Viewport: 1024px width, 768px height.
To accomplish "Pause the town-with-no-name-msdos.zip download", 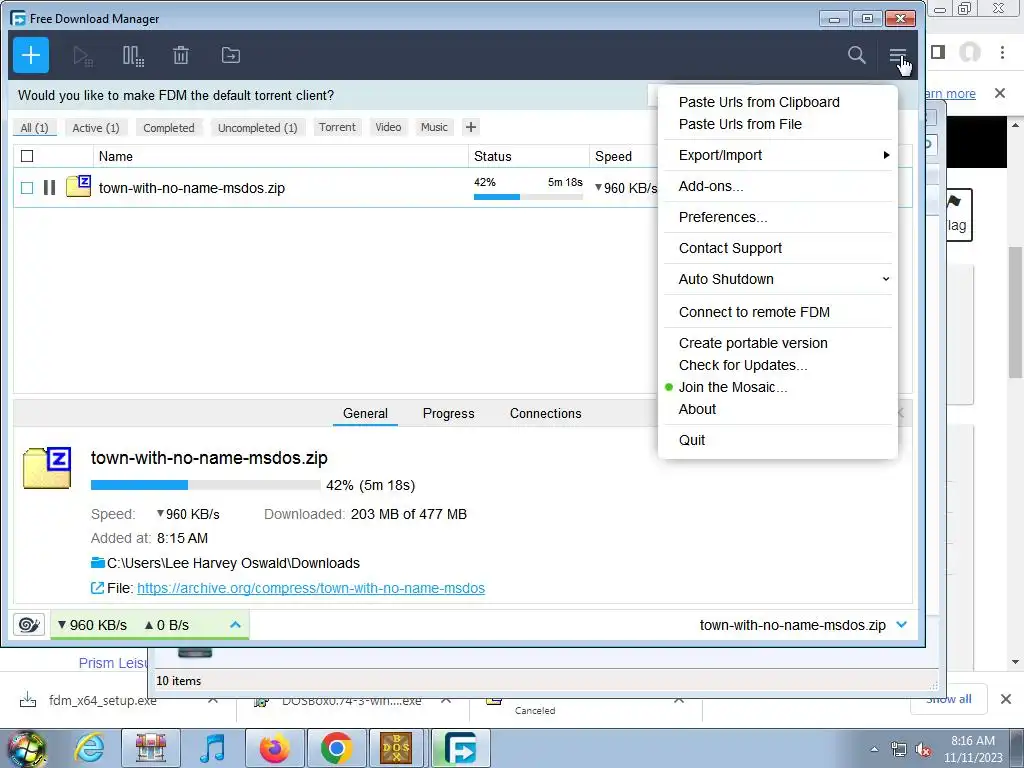I will coord(49,188).
